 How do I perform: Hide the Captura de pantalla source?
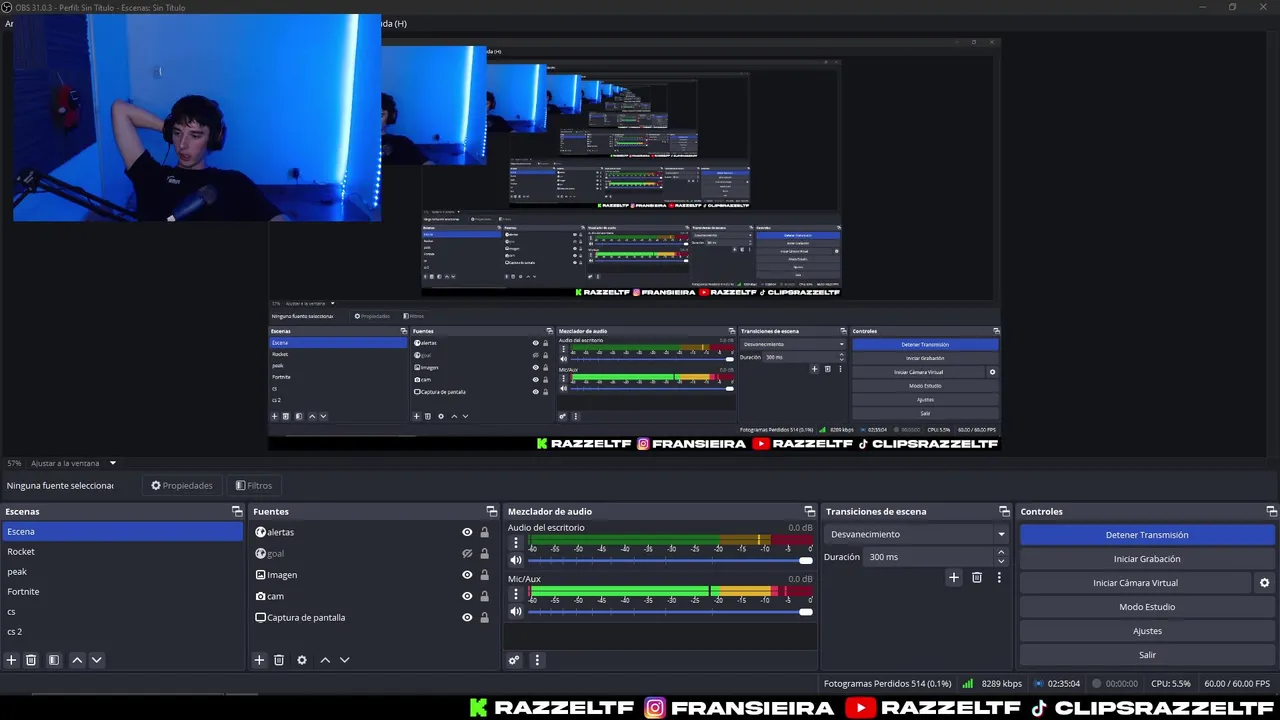(x=467, y=618)
